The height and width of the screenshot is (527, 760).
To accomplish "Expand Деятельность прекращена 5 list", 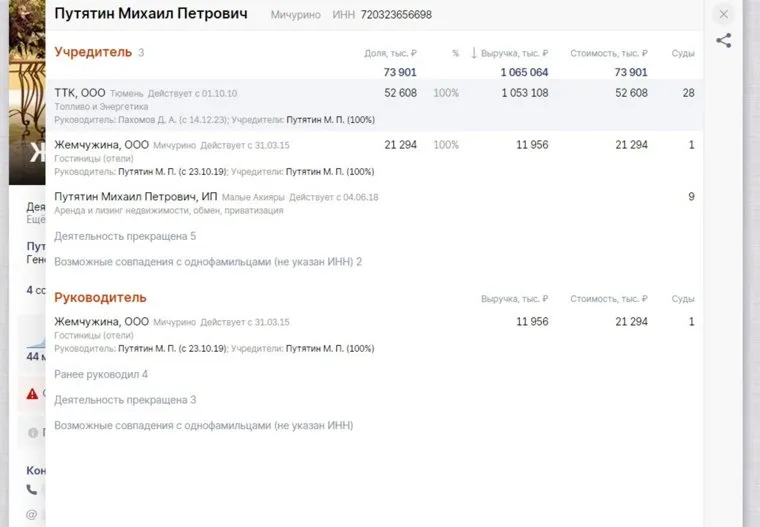I will coord(125,236).
